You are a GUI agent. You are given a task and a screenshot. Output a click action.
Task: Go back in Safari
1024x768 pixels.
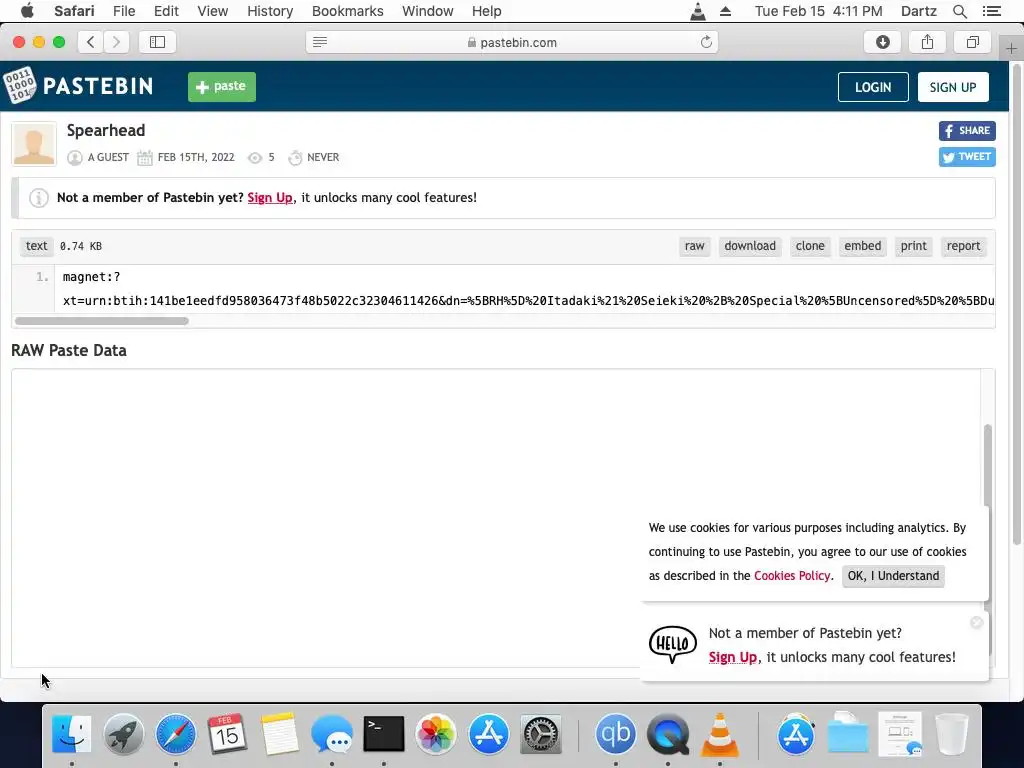[x=91, y=42]
